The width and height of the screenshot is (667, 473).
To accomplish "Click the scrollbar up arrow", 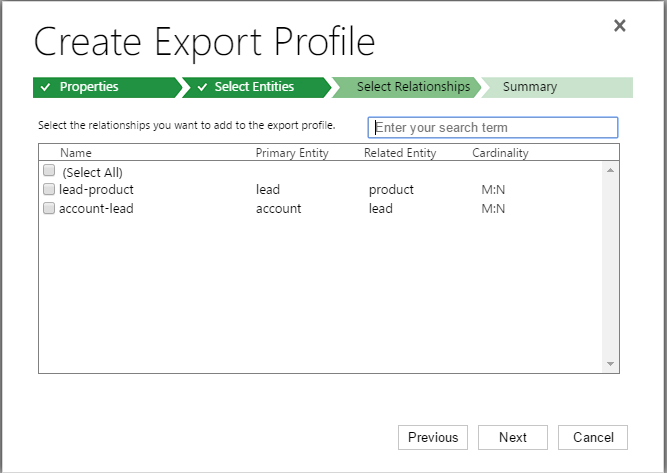I will pos(610,171).
